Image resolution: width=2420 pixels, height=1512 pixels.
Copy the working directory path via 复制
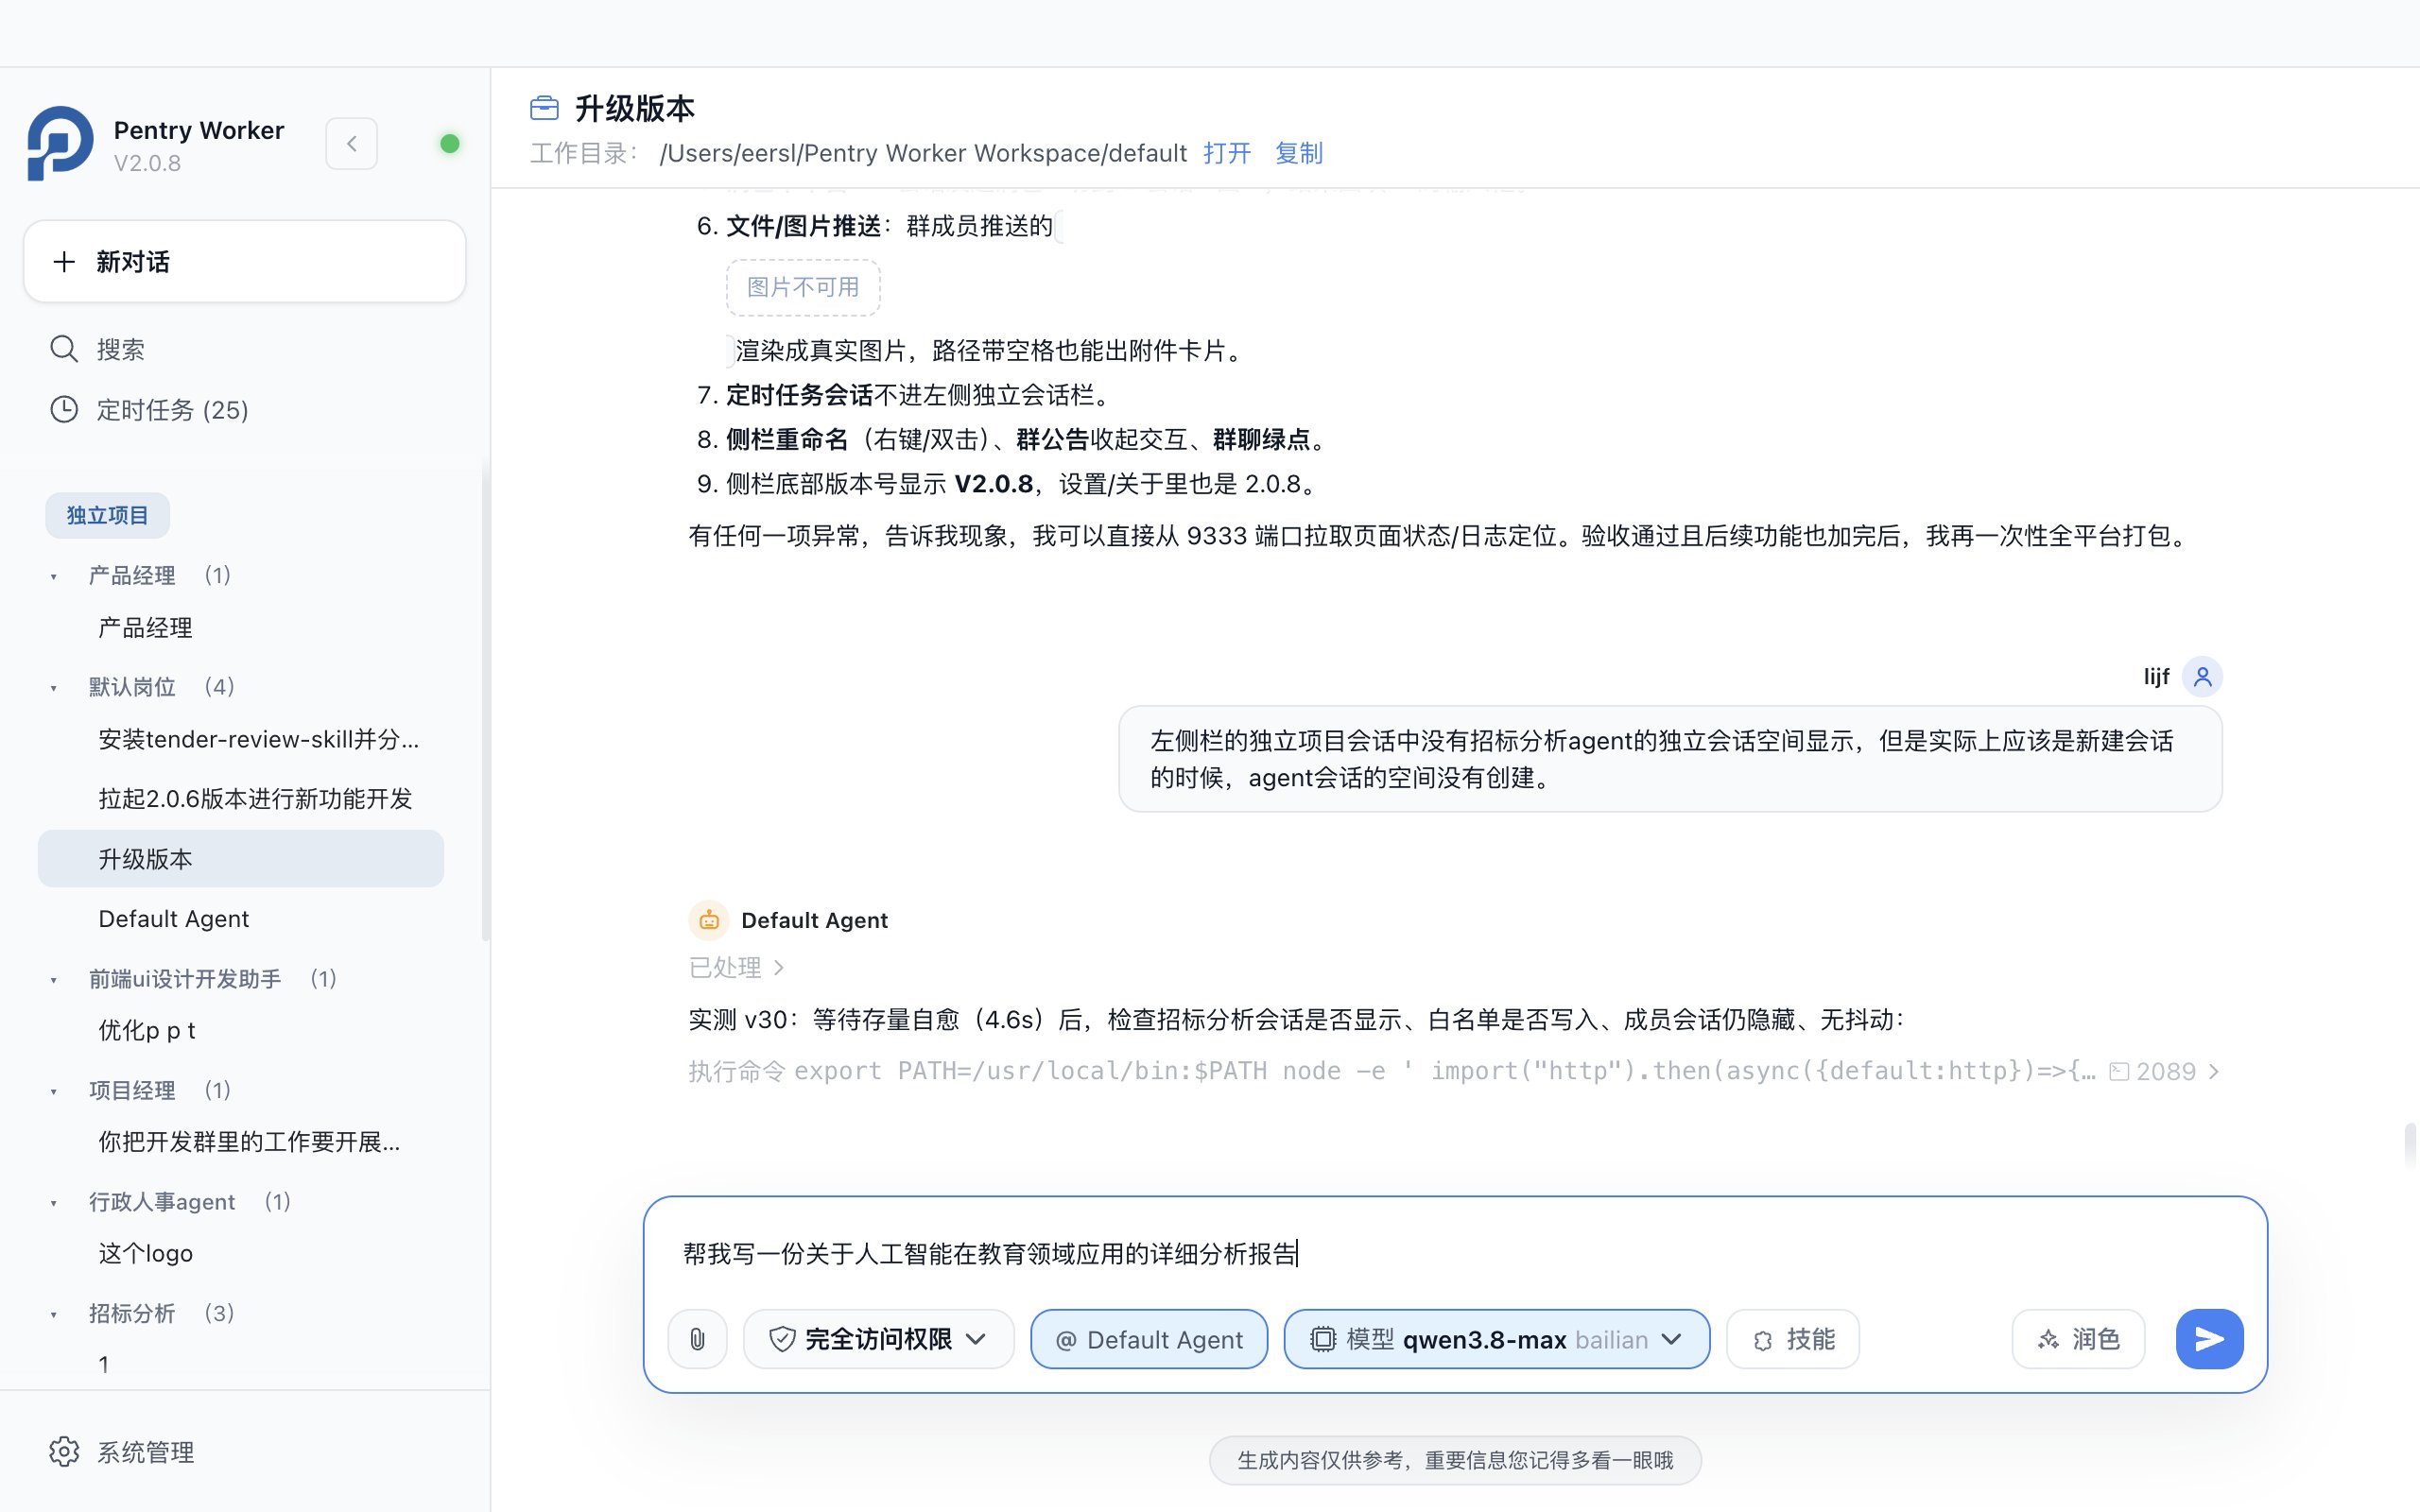pos(1299,153)
